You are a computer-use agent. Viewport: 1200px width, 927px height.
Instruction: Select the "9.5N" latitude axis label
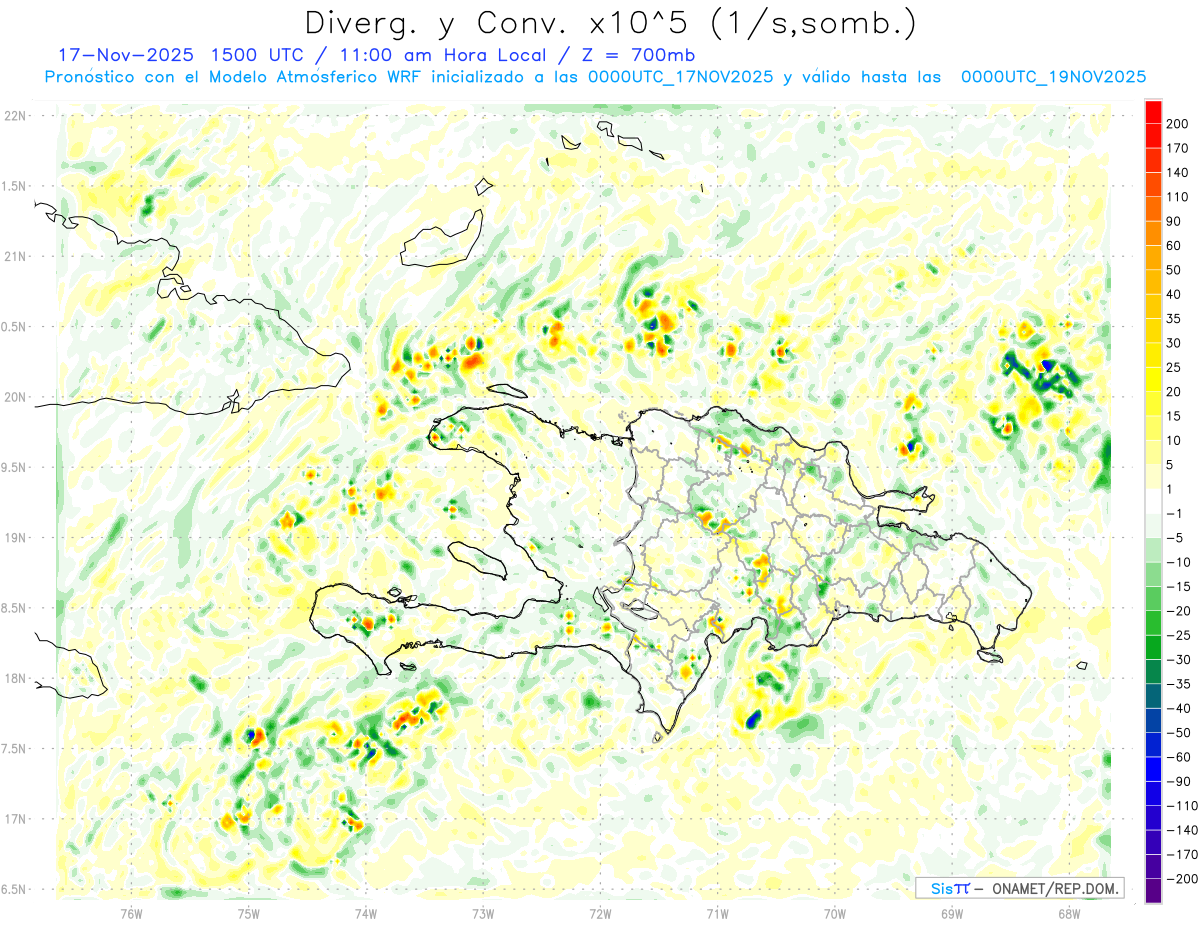coord(14,468)
